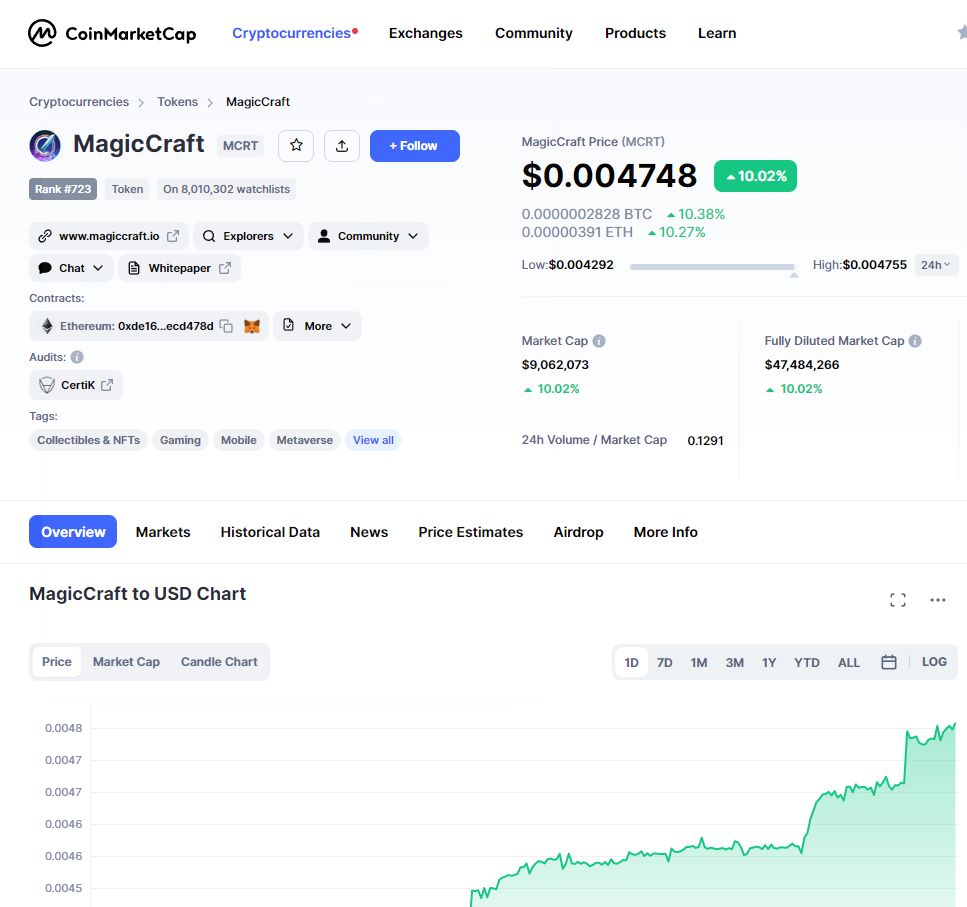The image size is (967, 907).
Task: Expand chart to fullscreen icon
Action: click(x=898, y=600)
